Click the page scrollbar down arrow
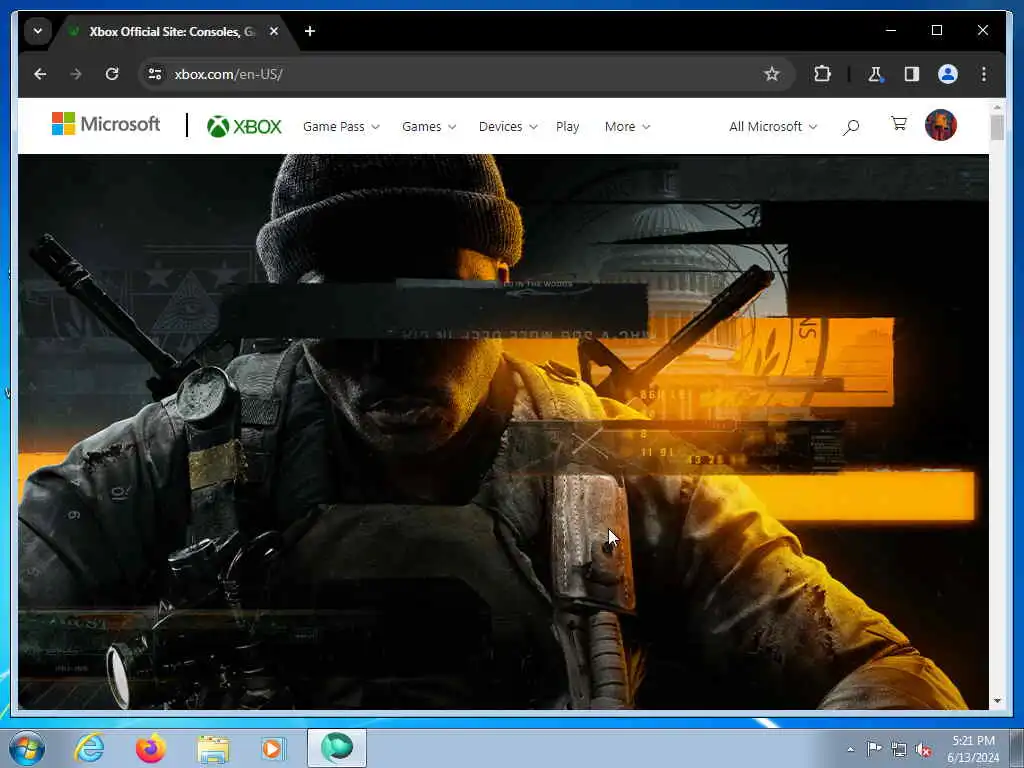This screenshot has width=1024, height=768. pyautogui.click(x=997, y=701)
